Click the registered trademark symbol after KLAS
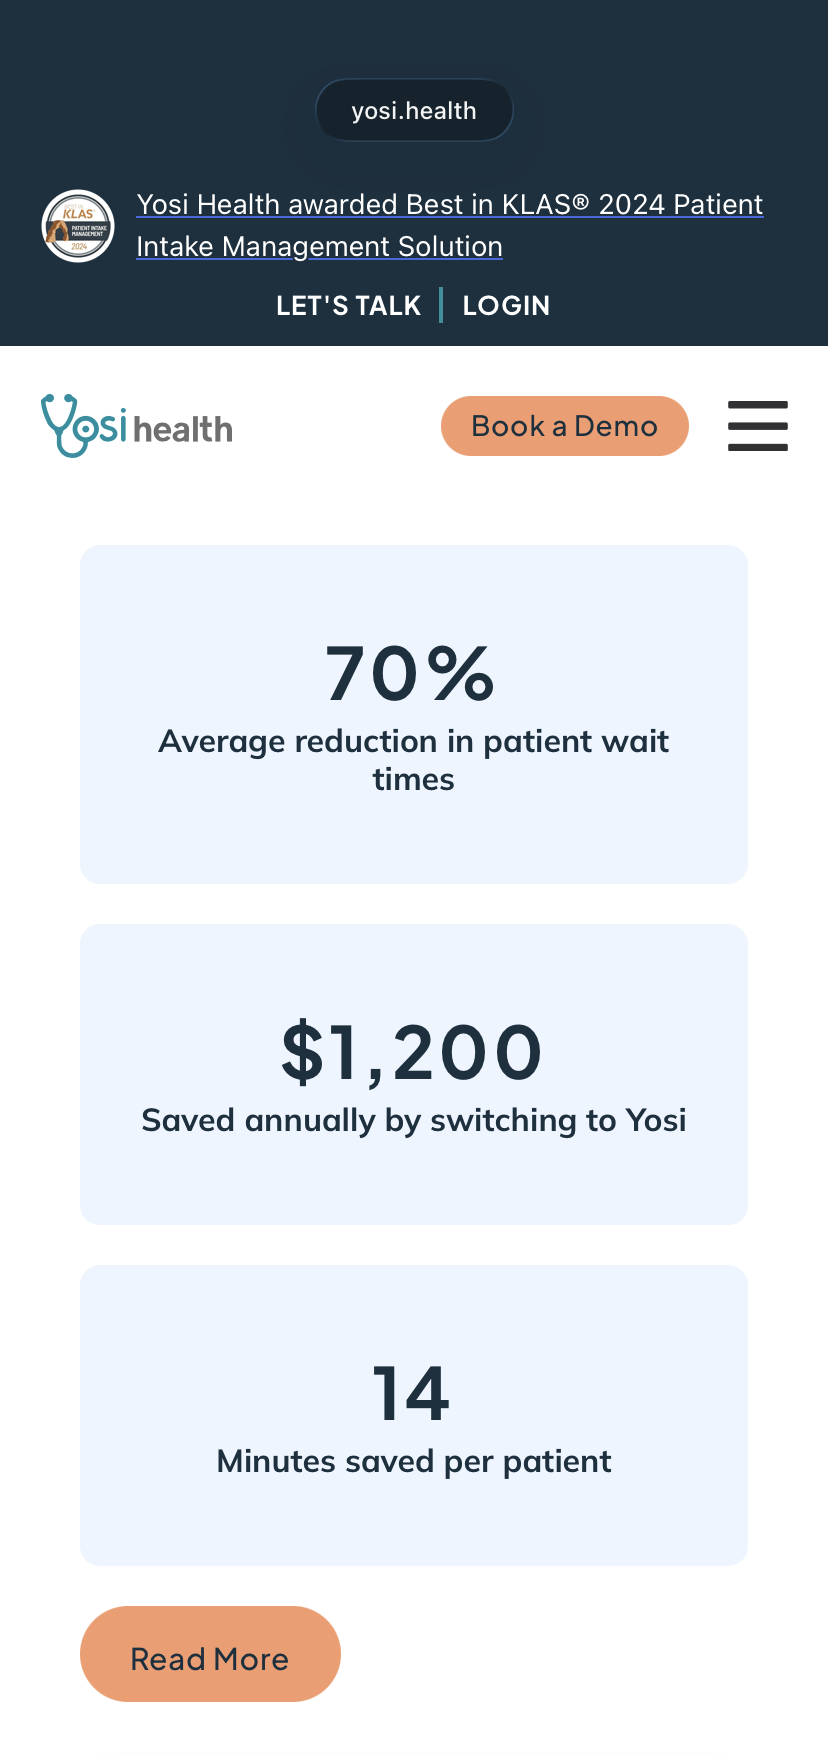828x1756 pixels. click(x=581, y=201)
